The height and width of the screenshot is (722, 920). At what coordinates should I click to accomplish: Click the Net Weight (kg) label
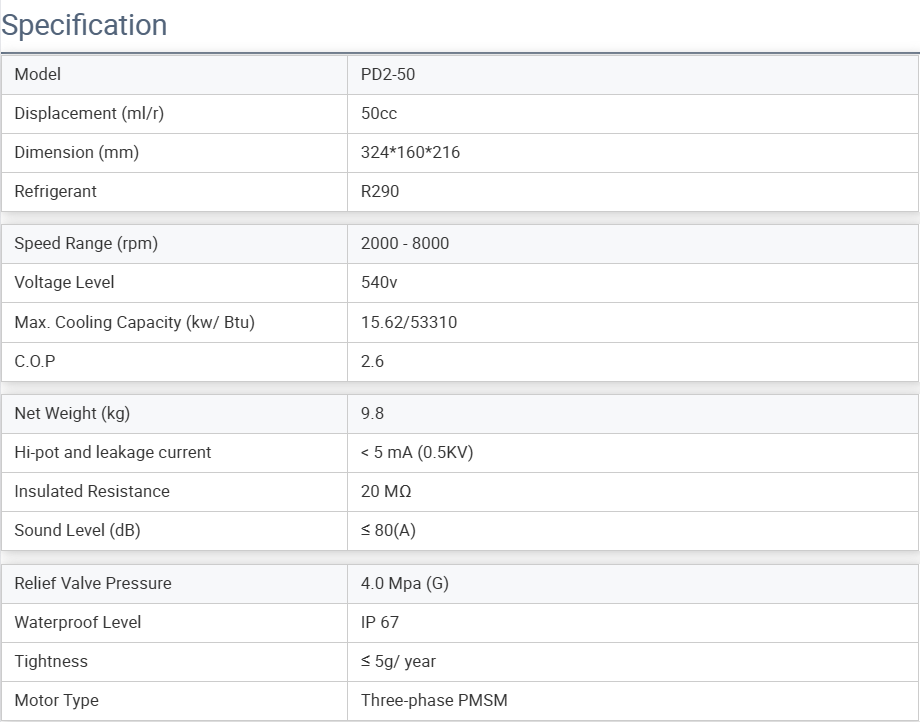tap(72, 413)
